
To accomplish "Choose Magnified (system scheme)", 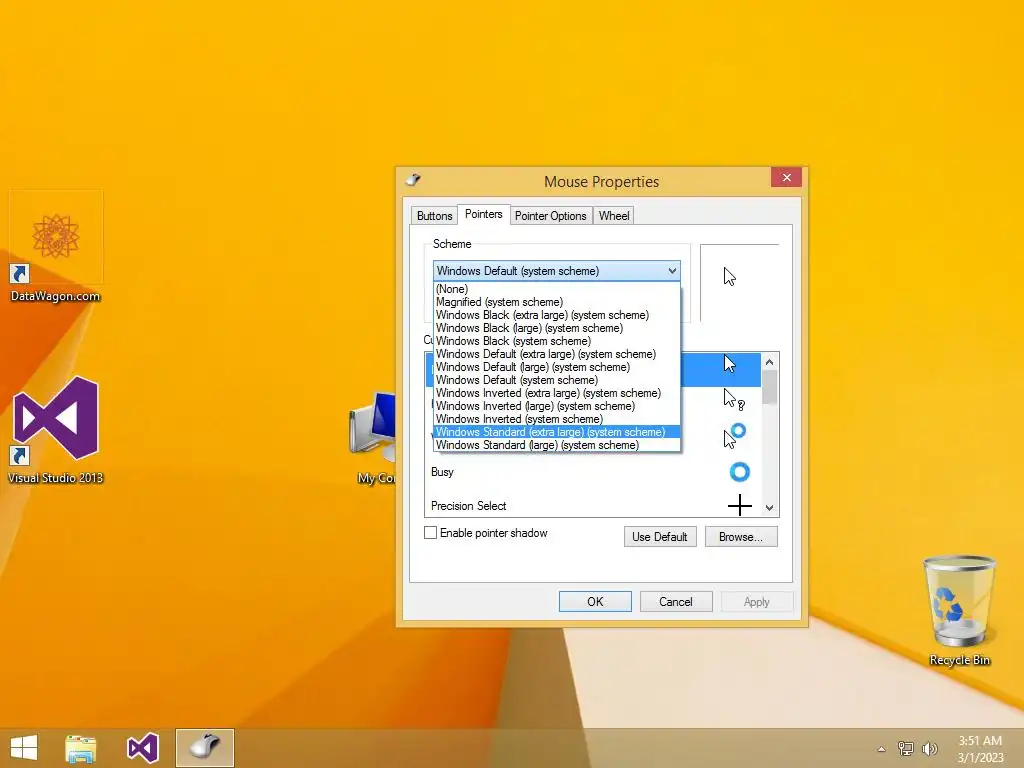I will tap(556, 302).
